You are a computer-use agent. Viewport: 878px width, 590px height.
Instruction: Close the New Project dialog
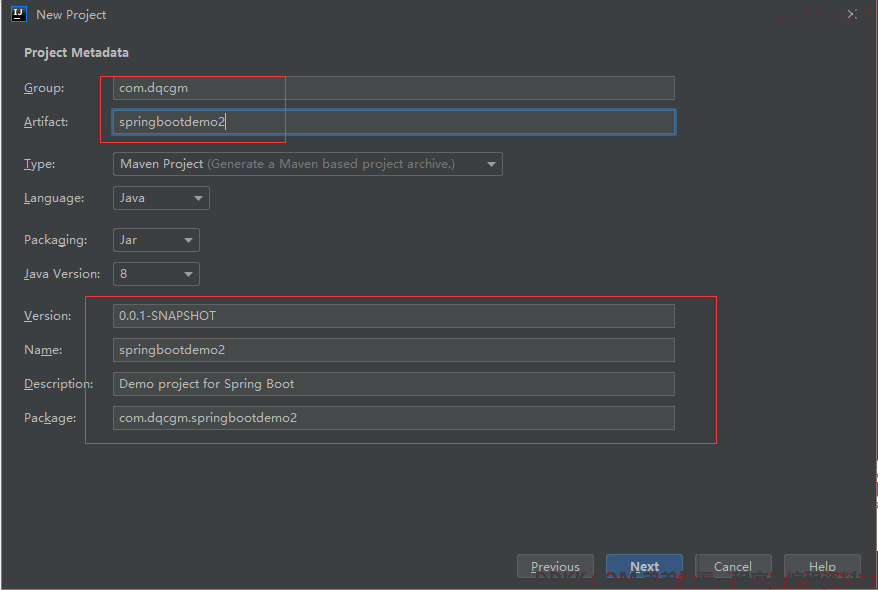pyautogui.click(x=852, y=14)
